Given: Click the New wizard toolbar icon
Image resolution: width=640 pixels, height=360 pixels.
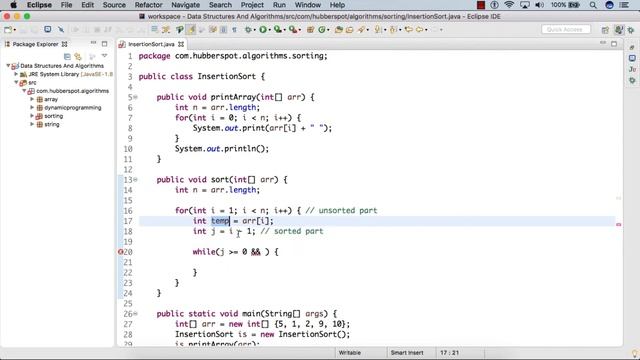Looking at the screenshot, I should click(8, 30).
